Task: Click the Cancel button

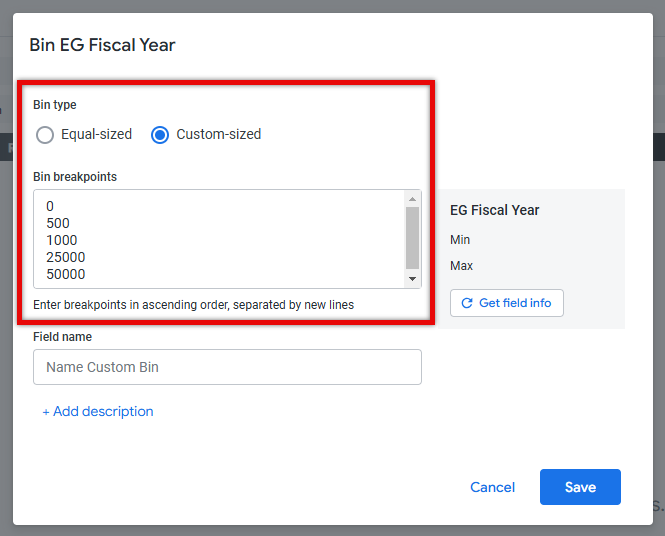Action: coord(492,487)
